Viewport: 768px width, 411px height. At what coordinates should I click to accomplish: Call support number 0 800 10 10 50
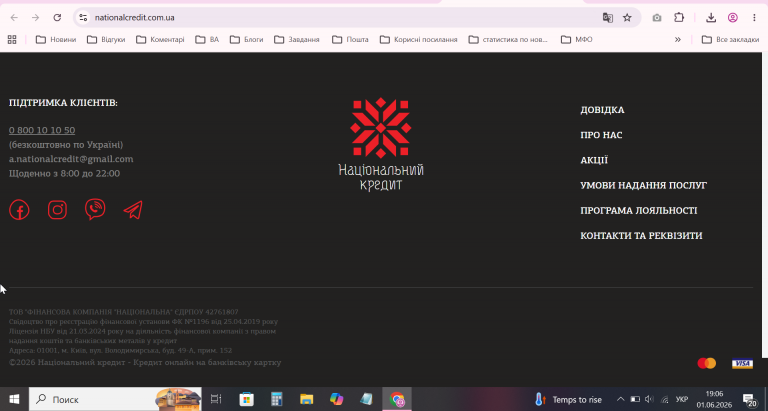pyautogui.click(x=42, y=130)
